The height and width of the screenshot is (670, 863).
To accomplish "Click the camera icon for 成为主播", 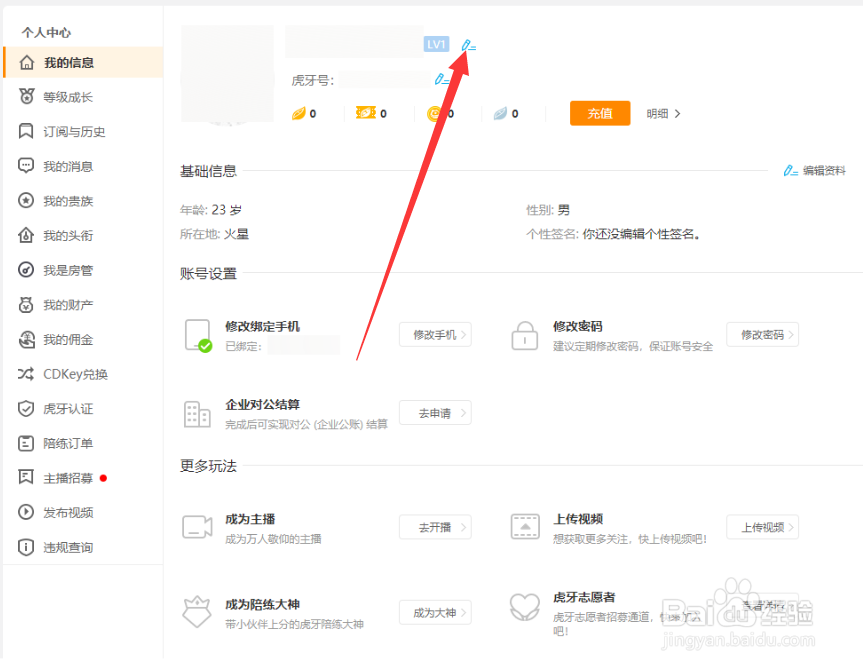I will pos(197,527).
